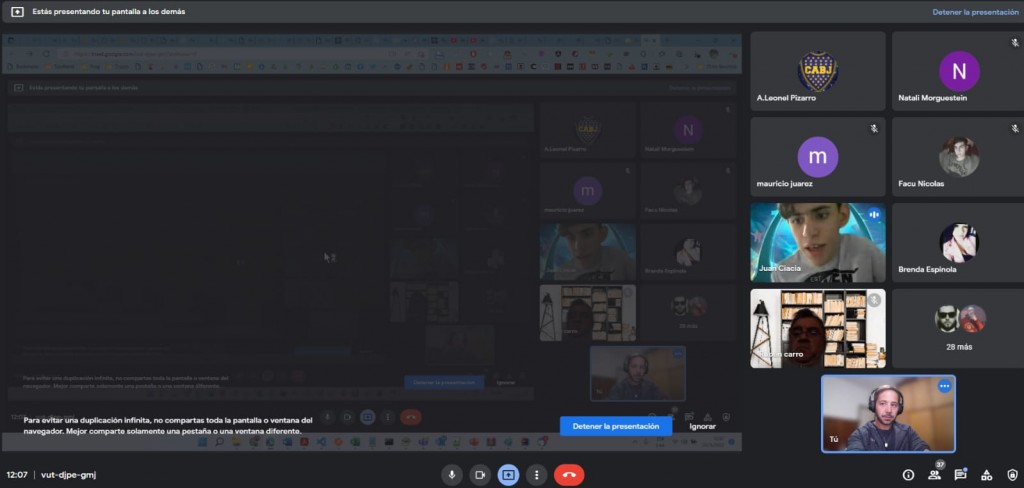Viewport: 1024px width, 488px height.
Task: Open options on your own video tile
Action: [943, 386]
